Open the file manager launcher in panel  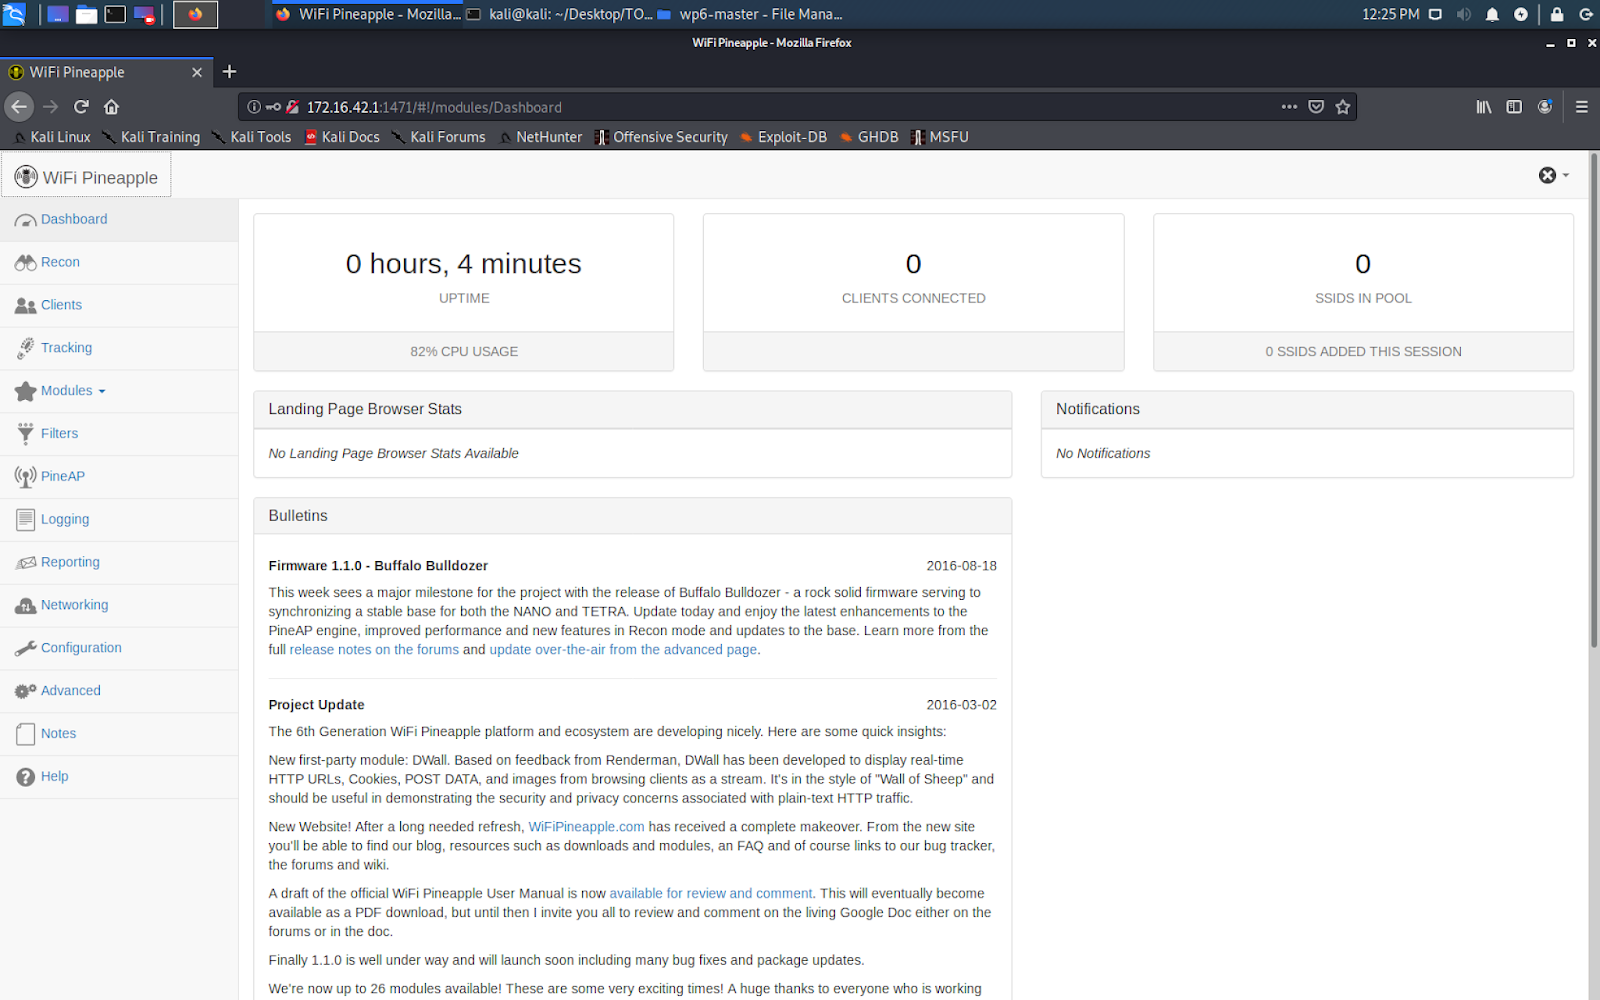[x=86, y=14]
